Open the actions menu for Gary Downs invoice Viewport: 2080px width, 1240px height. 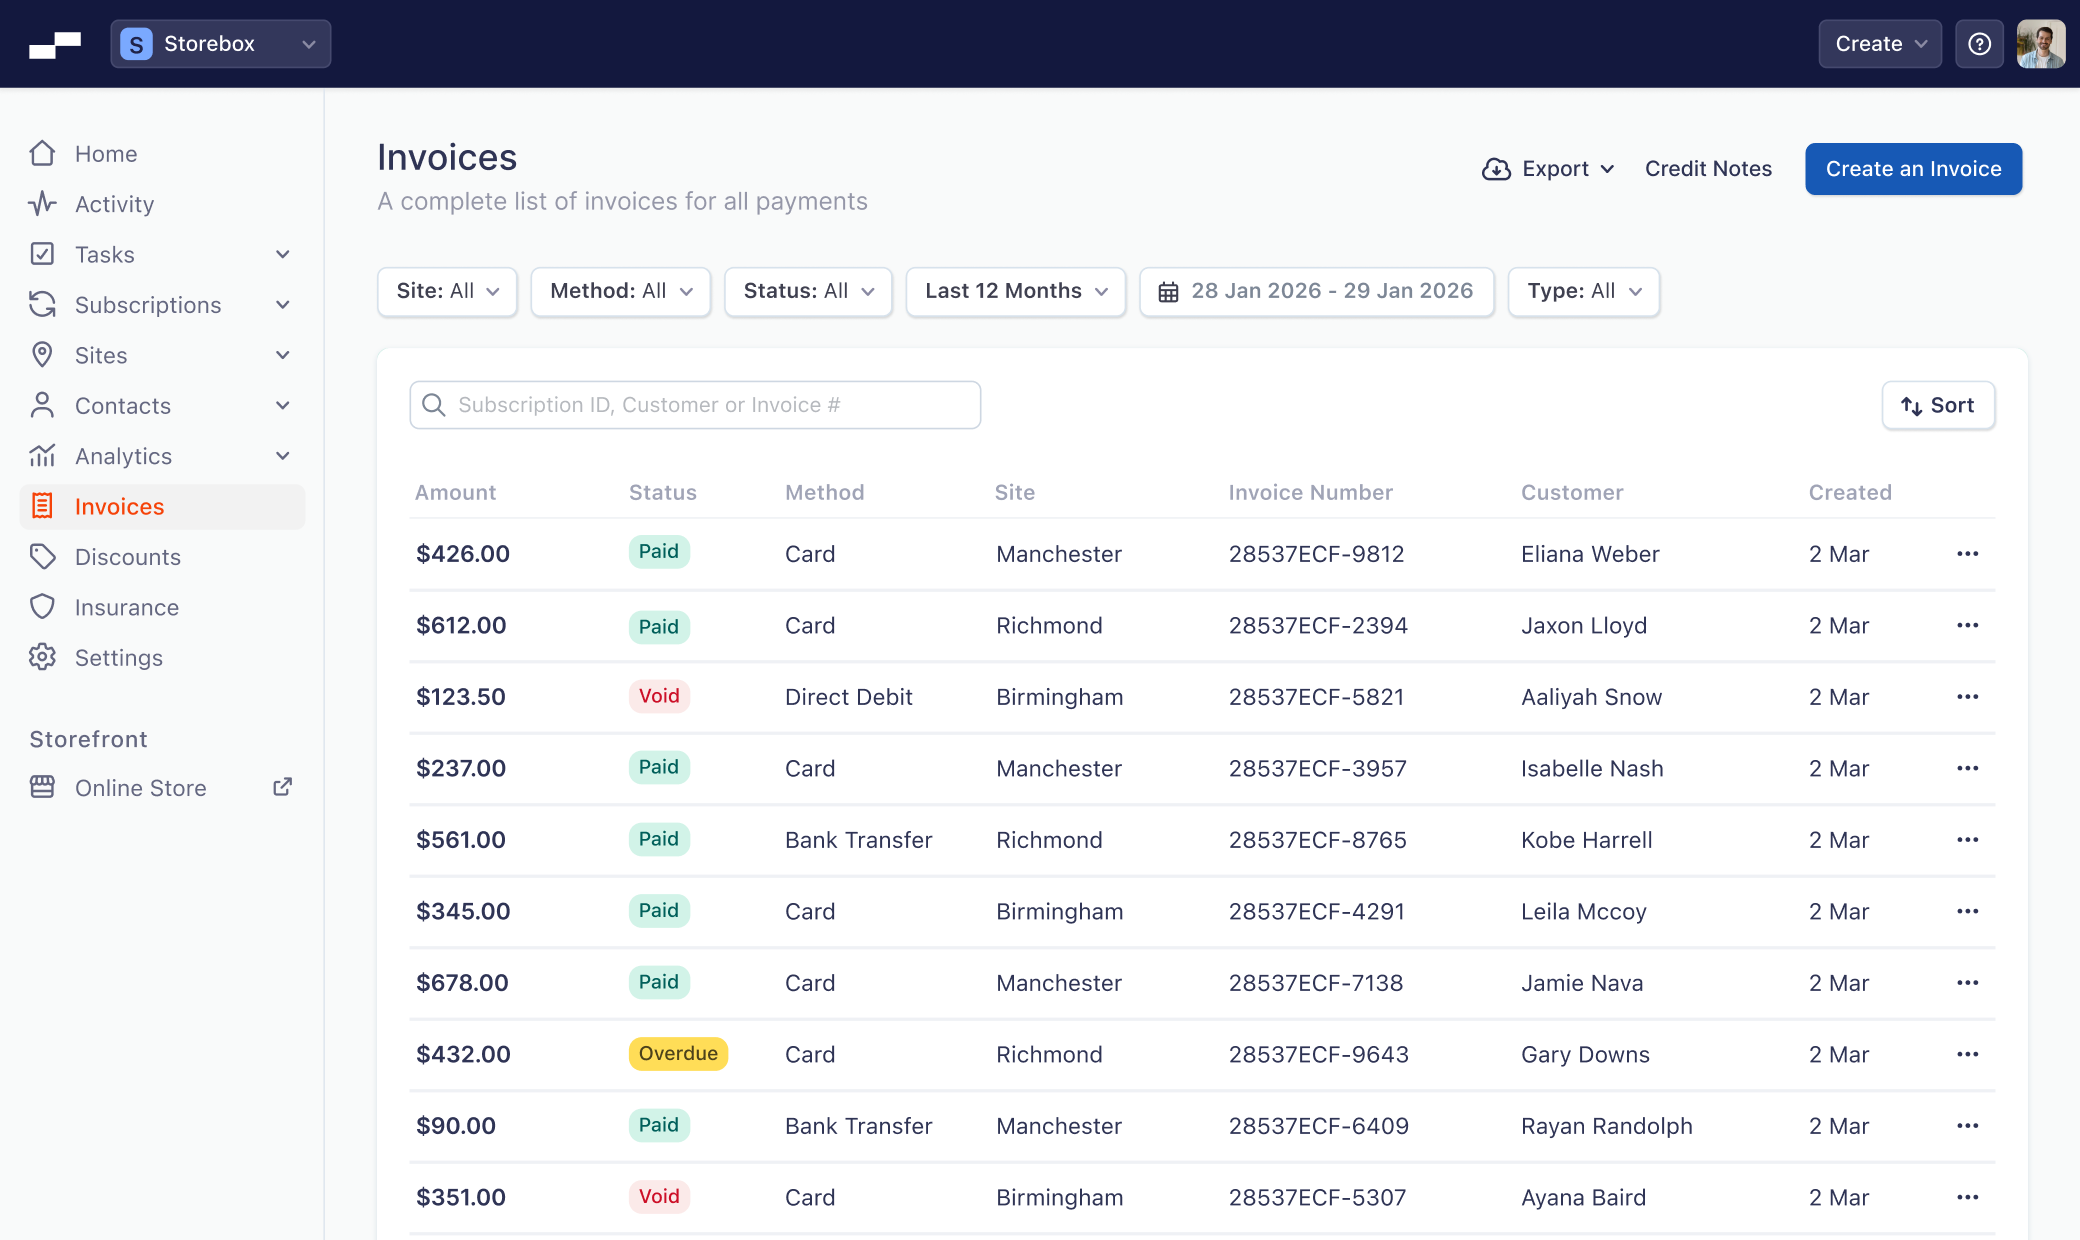click(1967, 1054)
